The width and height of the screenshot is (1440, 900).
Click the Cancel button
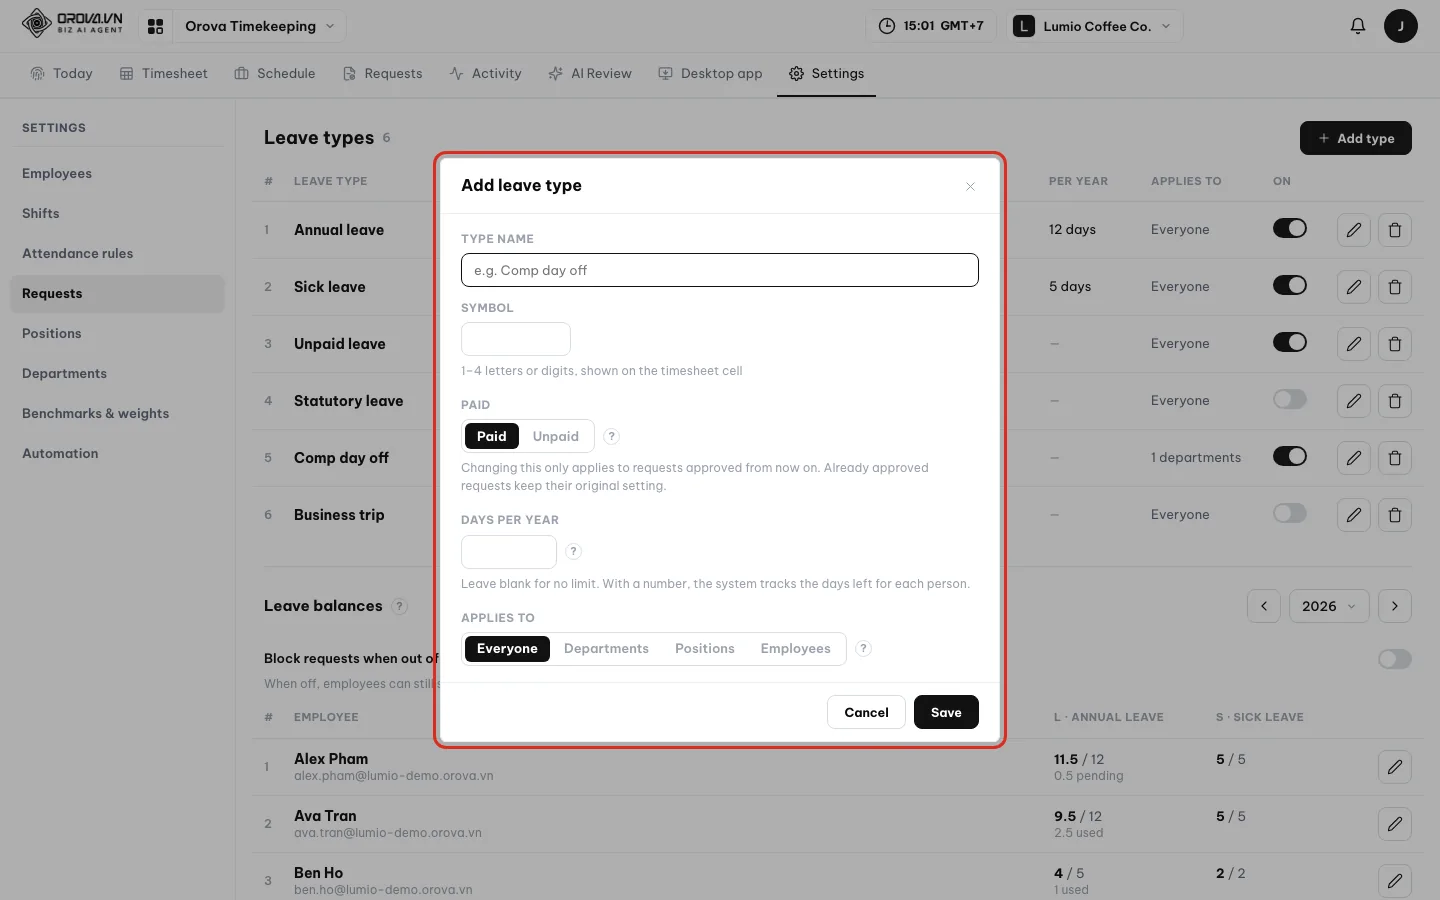point(866,712)
